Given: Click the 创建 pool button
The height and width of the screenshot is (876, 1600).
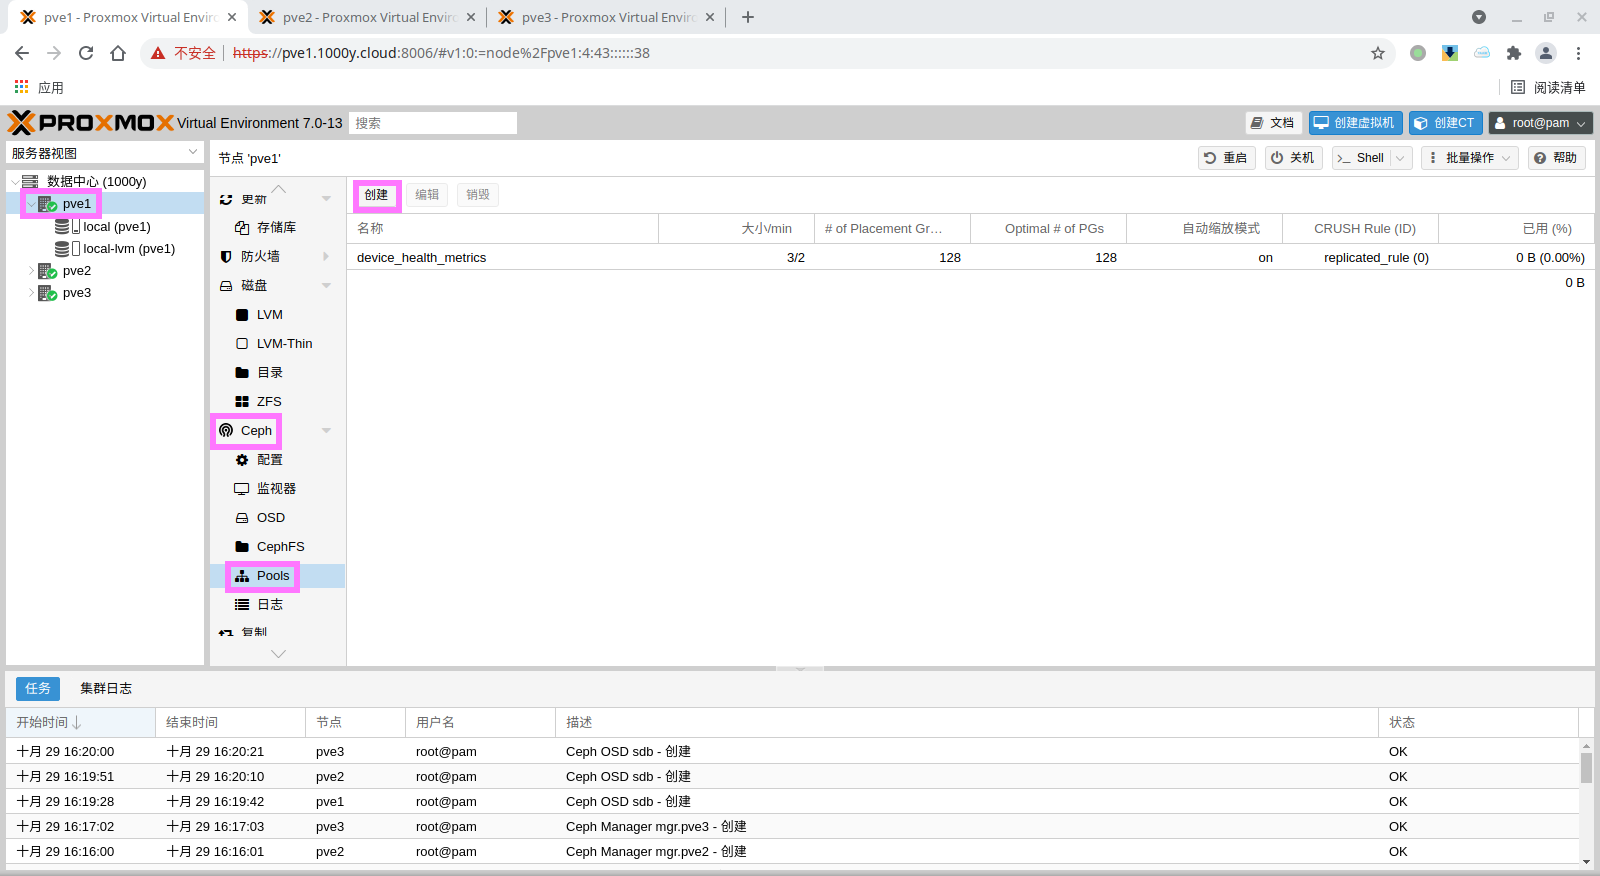Looking at the screenshot, I should pyautogui.click(x=376, y=195).
